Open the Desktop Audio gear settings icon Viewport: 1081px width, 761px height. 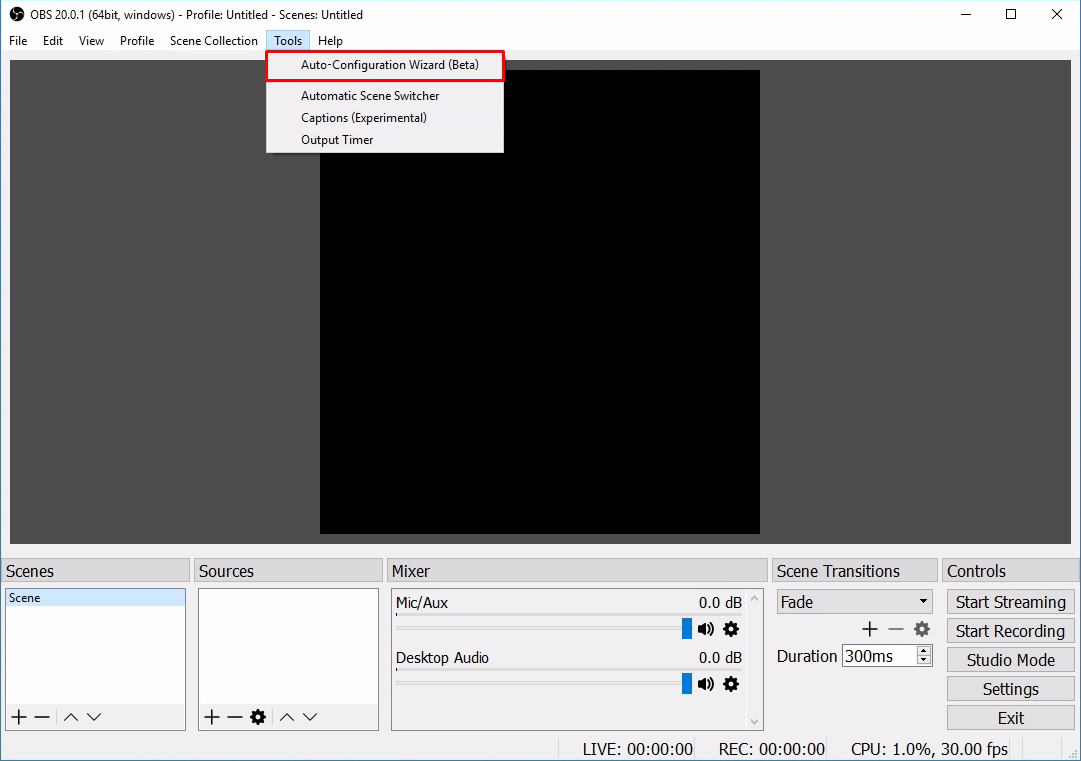(731, 684)
